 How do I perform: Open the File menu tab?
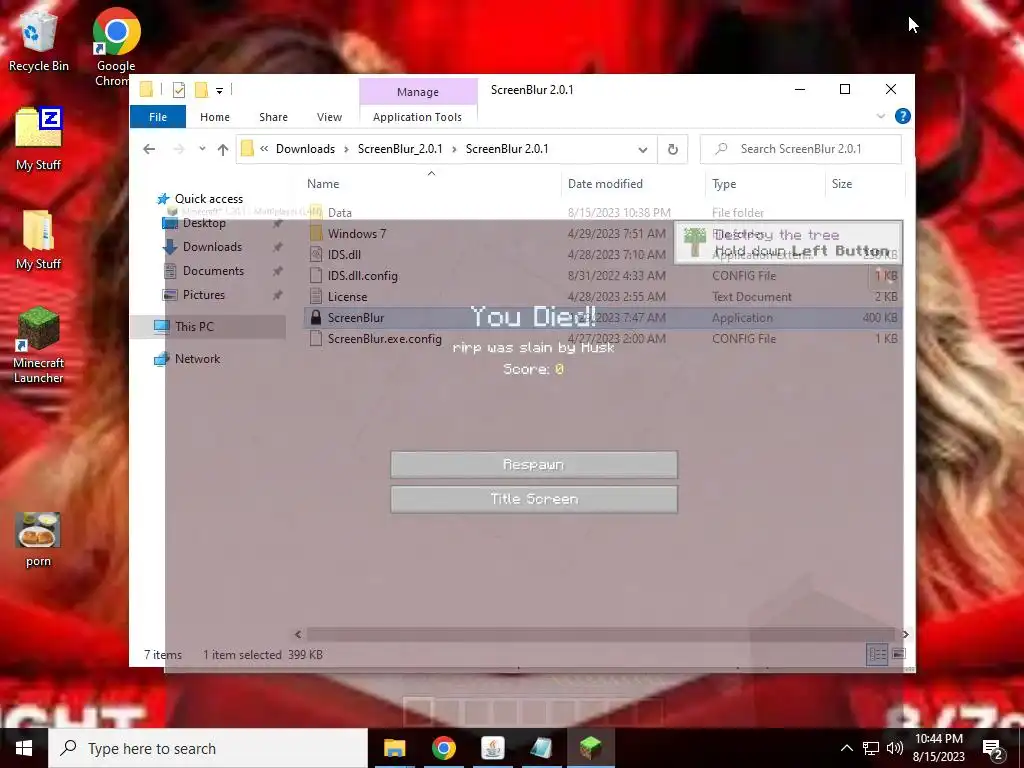[x=158, y=117]
